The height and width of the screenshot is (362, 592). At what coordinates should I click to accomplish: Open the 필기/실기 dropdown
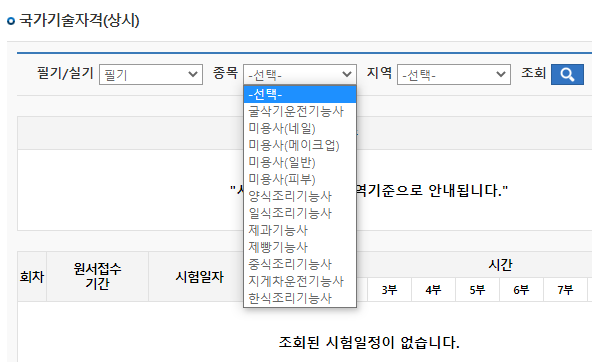pos(151,74)
